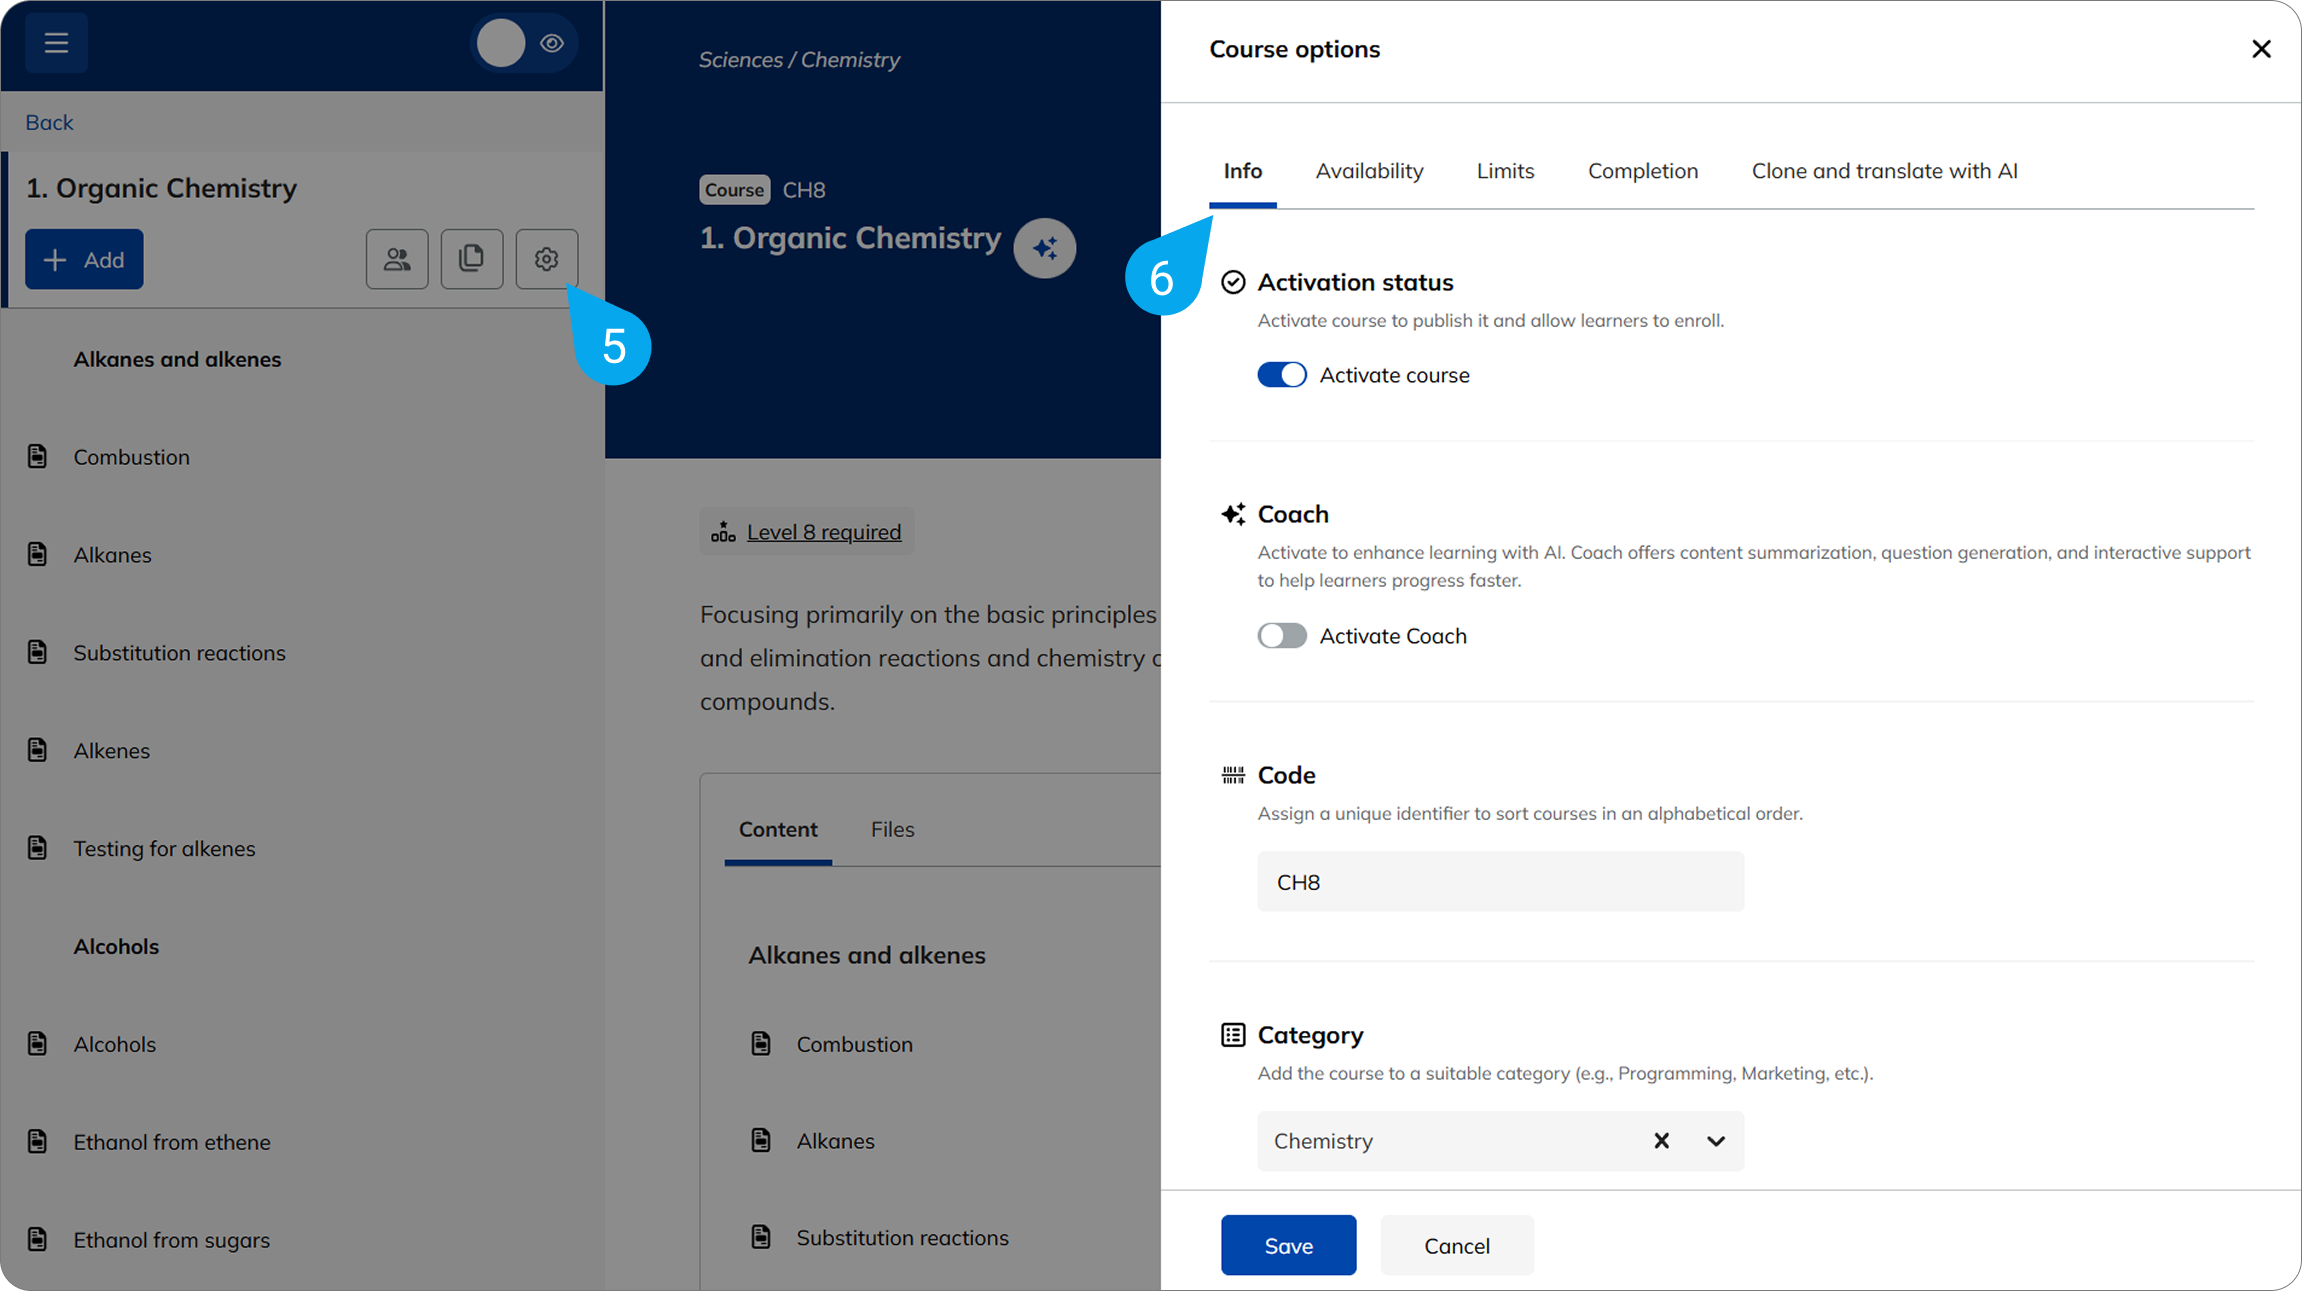Clear the Chemistry category selection
Image resolution: width=2302 pixels, height=1291 pixels.
point(1661,1141)
